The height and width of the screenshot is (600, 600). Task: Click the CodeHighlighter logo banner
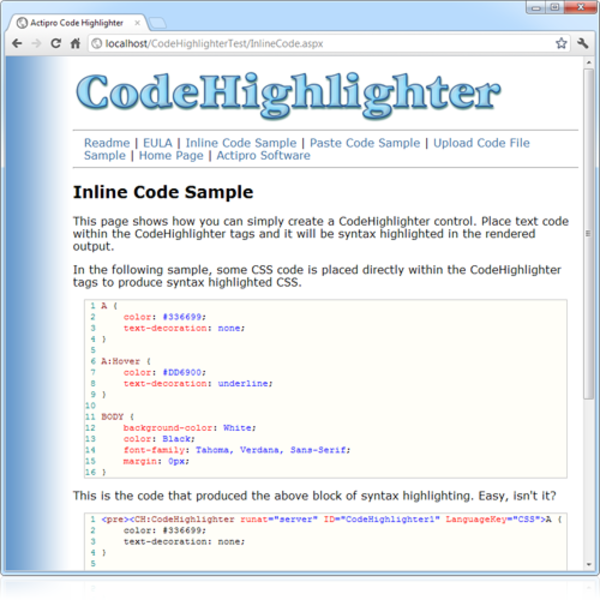point(287,93)
